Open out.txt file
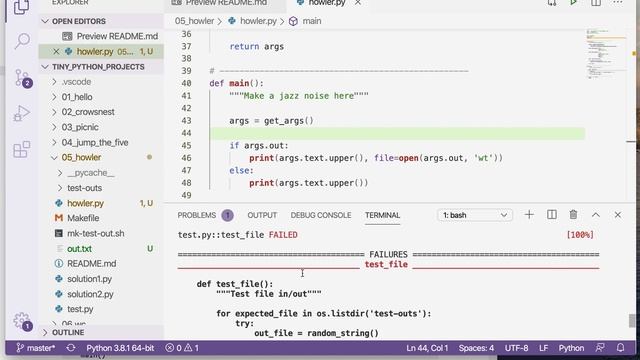 tap(79, 249)
